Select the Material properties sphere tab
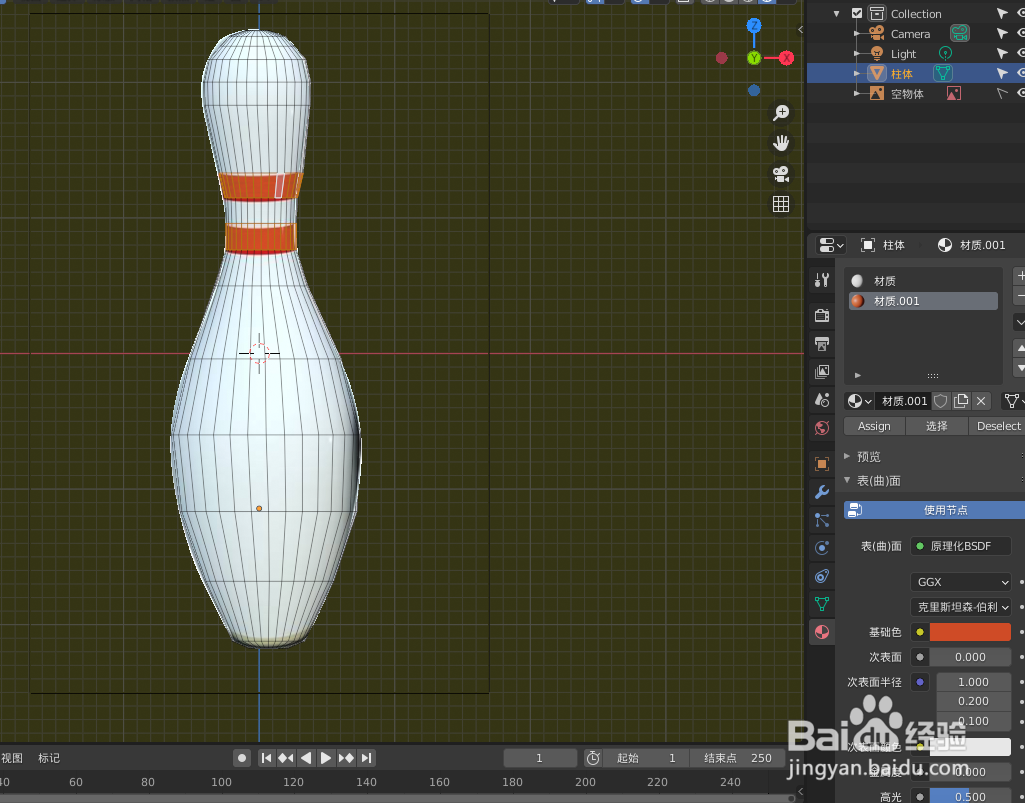The image size is (1025, 803). [821, 631]
